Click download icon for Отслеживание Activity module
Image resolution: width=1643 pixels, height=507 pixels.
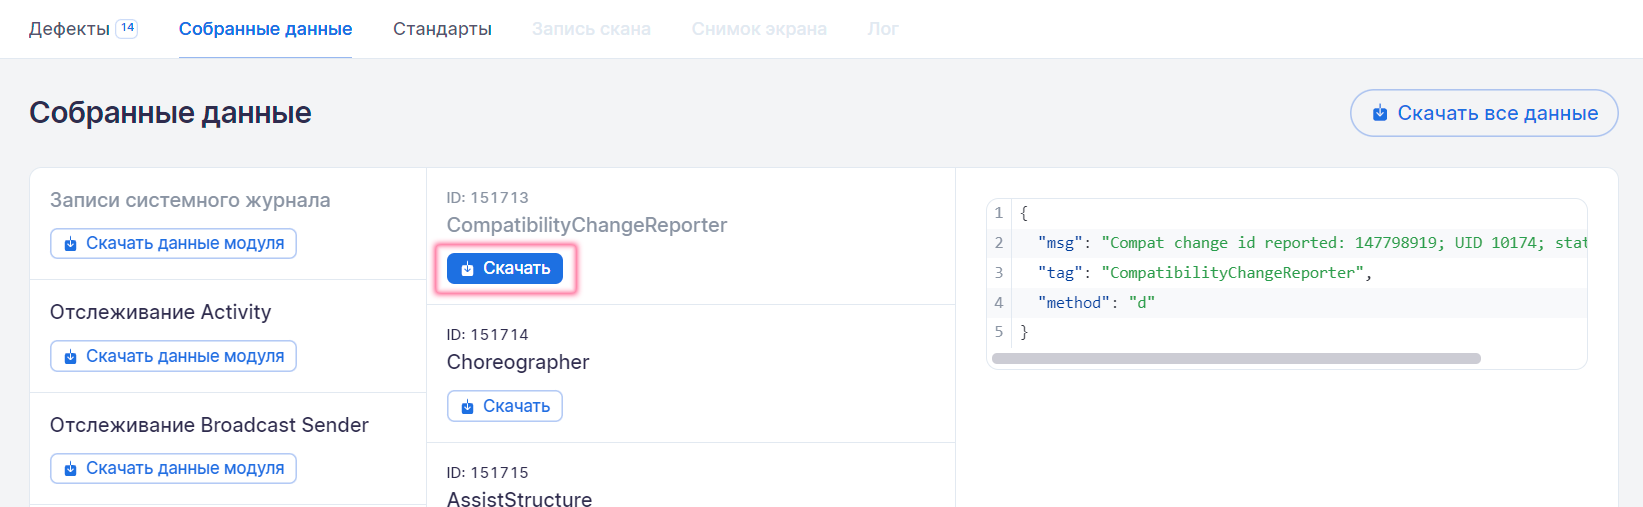pyautogui.click(x=70, y=357)
